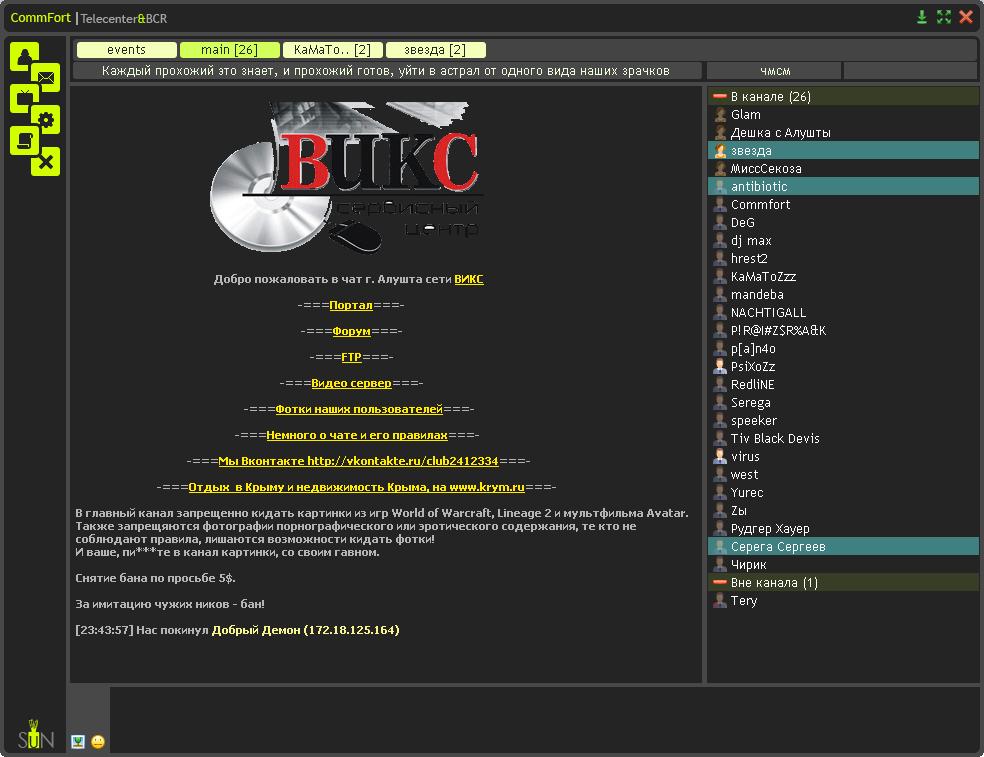Click in the message input field

[x=540, y=718]
